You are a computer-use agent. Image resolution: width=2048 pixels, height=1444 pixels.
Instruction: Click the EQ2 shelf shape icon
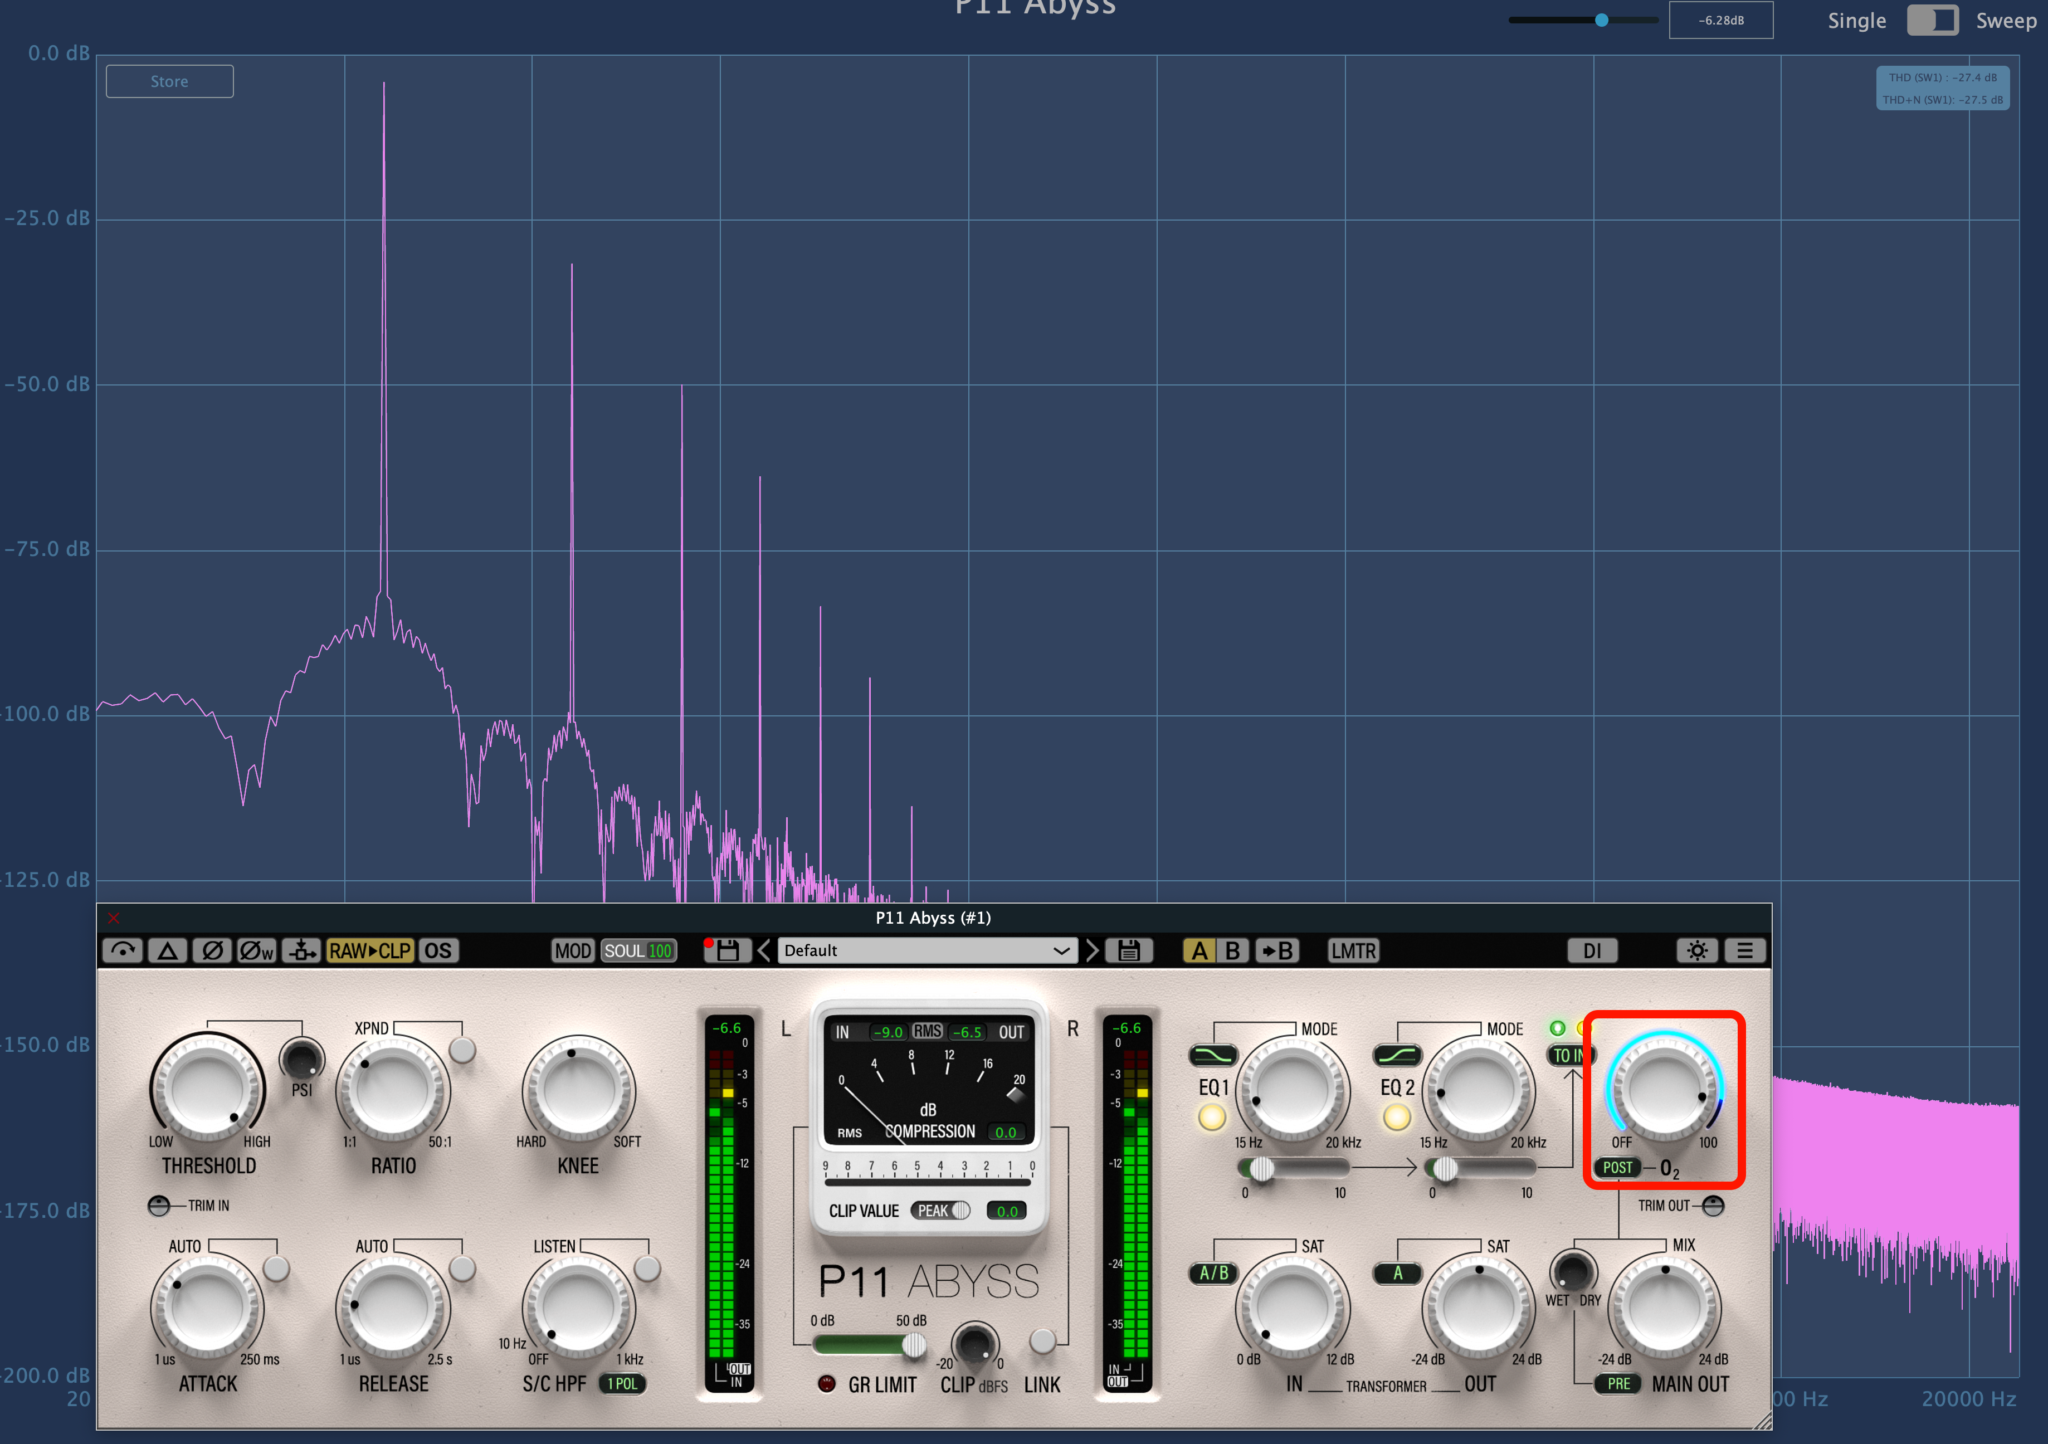coord(1396,1055)
